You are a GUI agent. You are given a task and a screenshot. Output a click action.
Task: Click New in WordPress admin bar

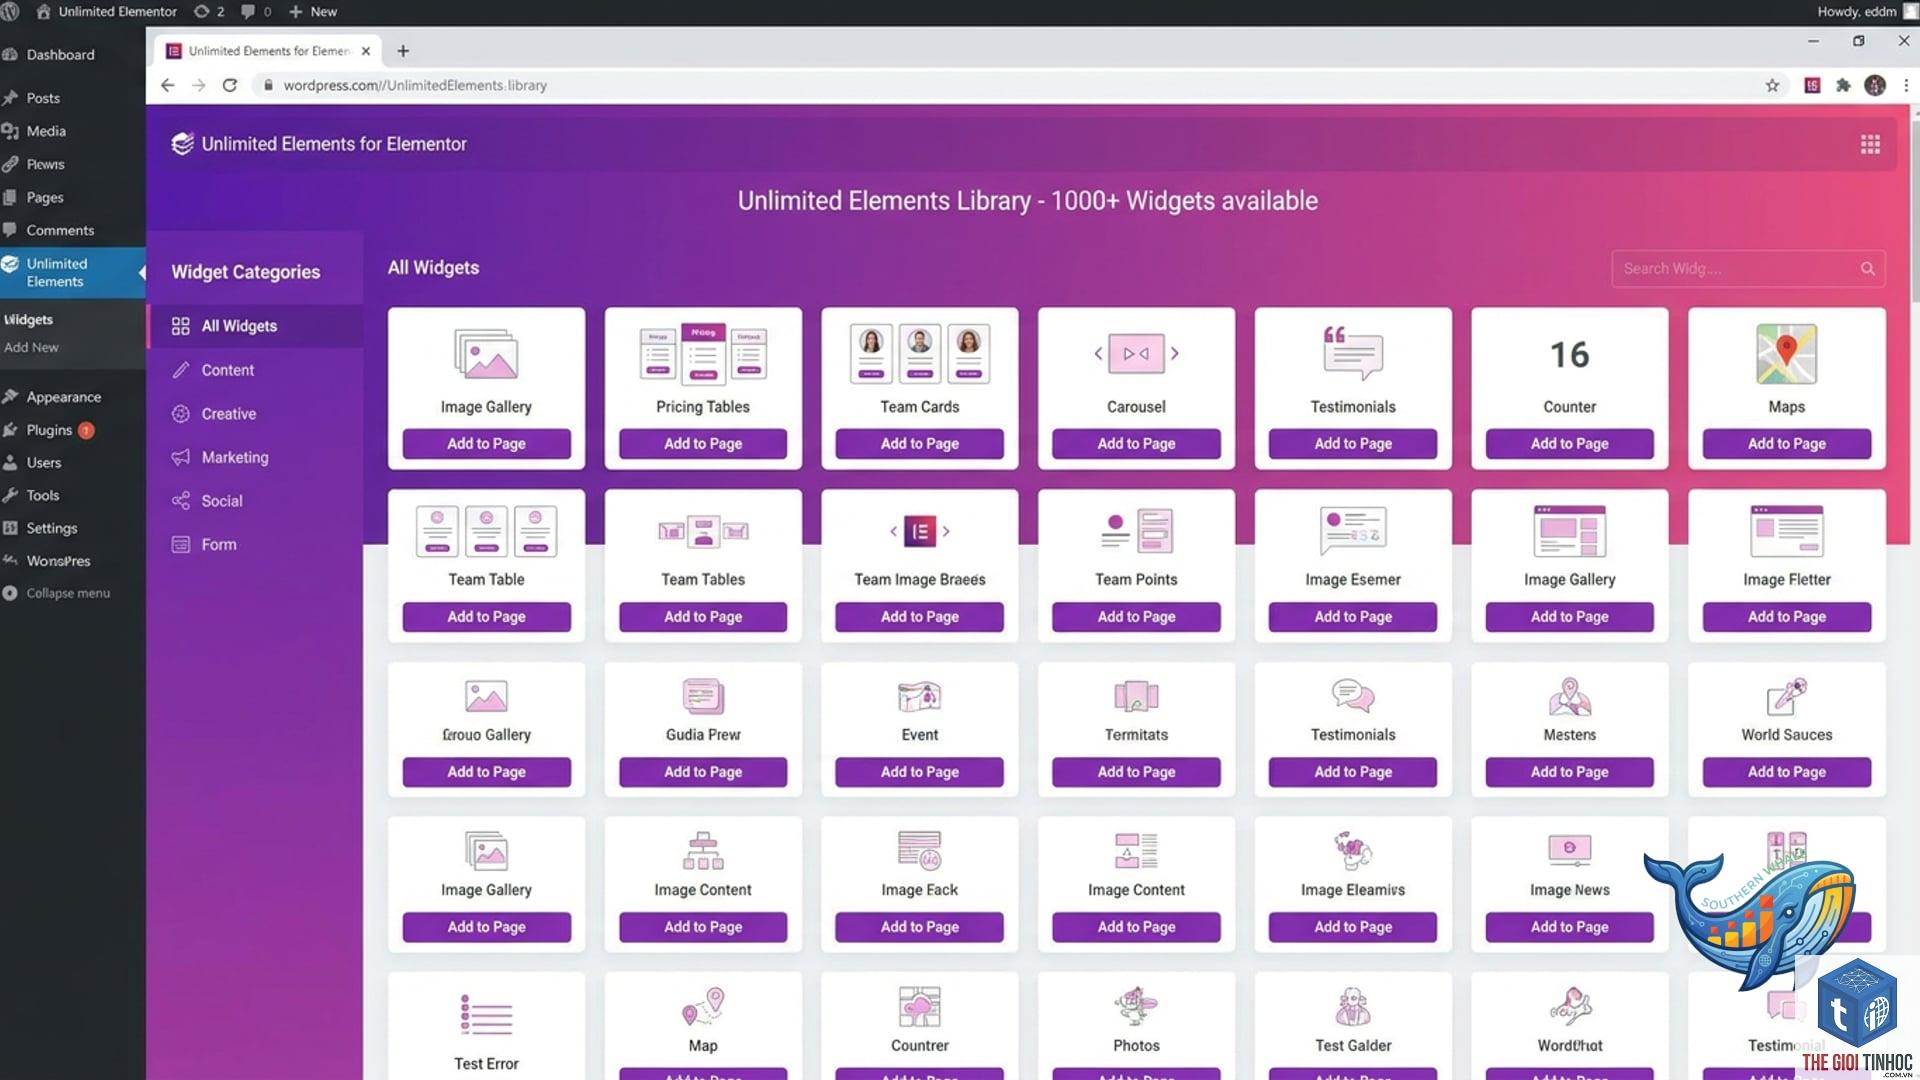(x=313, y=12)
